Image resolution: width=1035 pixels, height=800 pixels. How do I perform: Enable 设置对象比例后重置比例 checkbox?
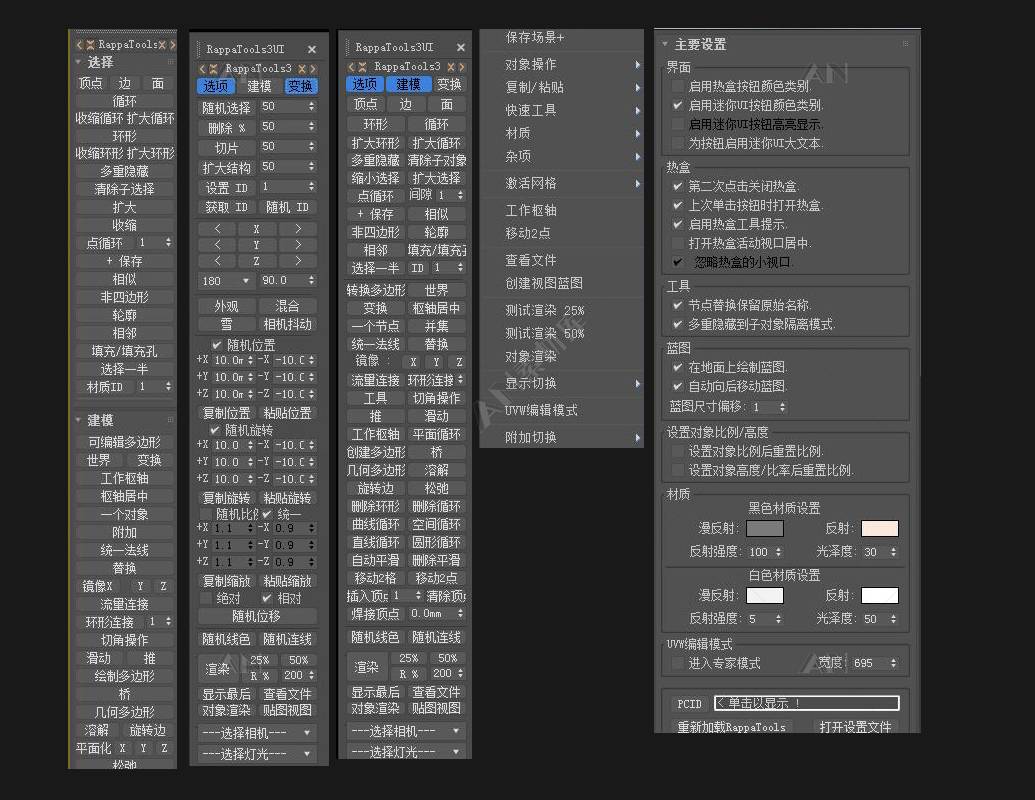677,451
